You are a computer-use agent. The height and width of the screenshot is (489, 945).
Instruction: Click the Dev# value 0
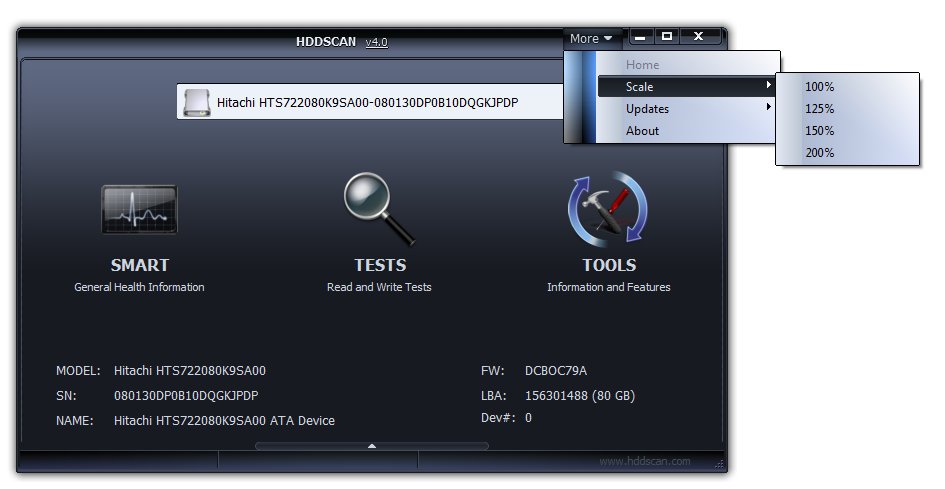pos(529,418)
